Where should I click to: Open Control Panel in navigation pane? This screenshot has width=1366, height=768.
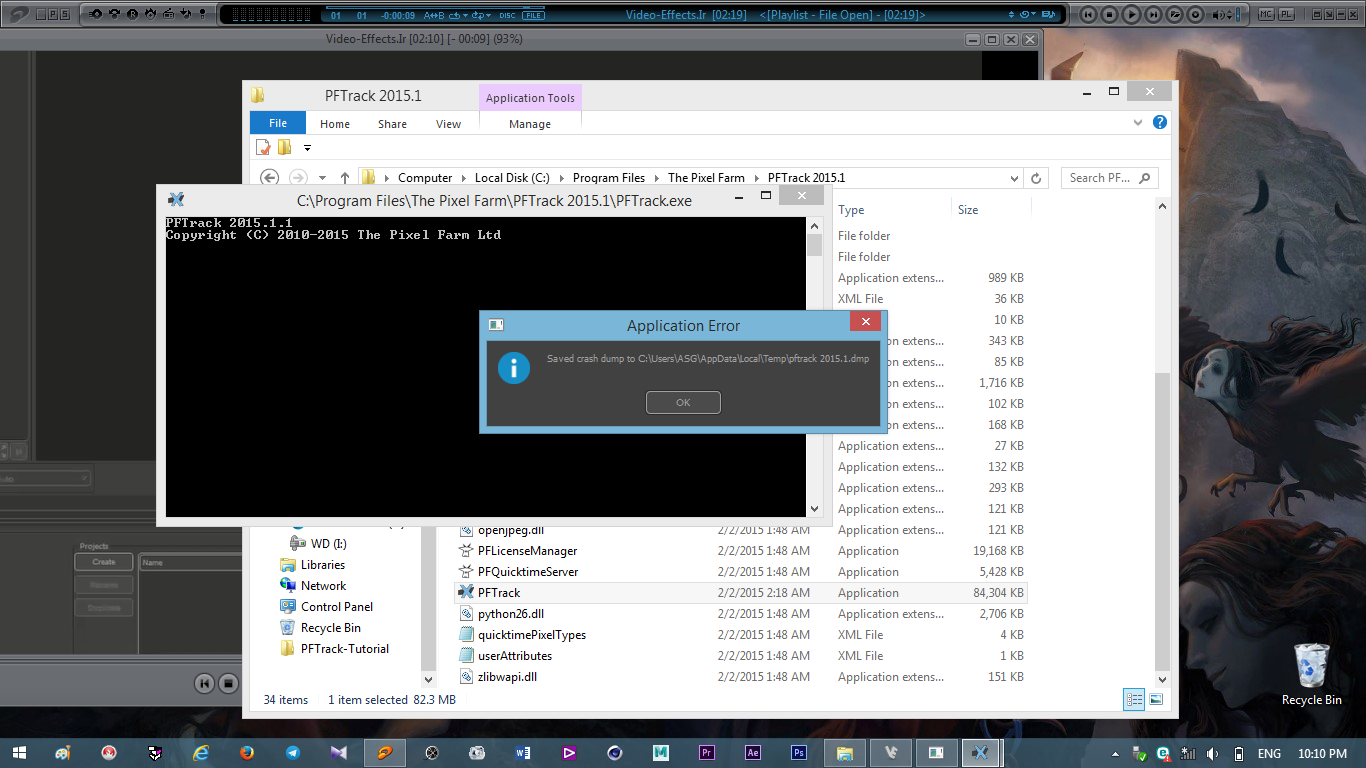(x=336, y=607)
